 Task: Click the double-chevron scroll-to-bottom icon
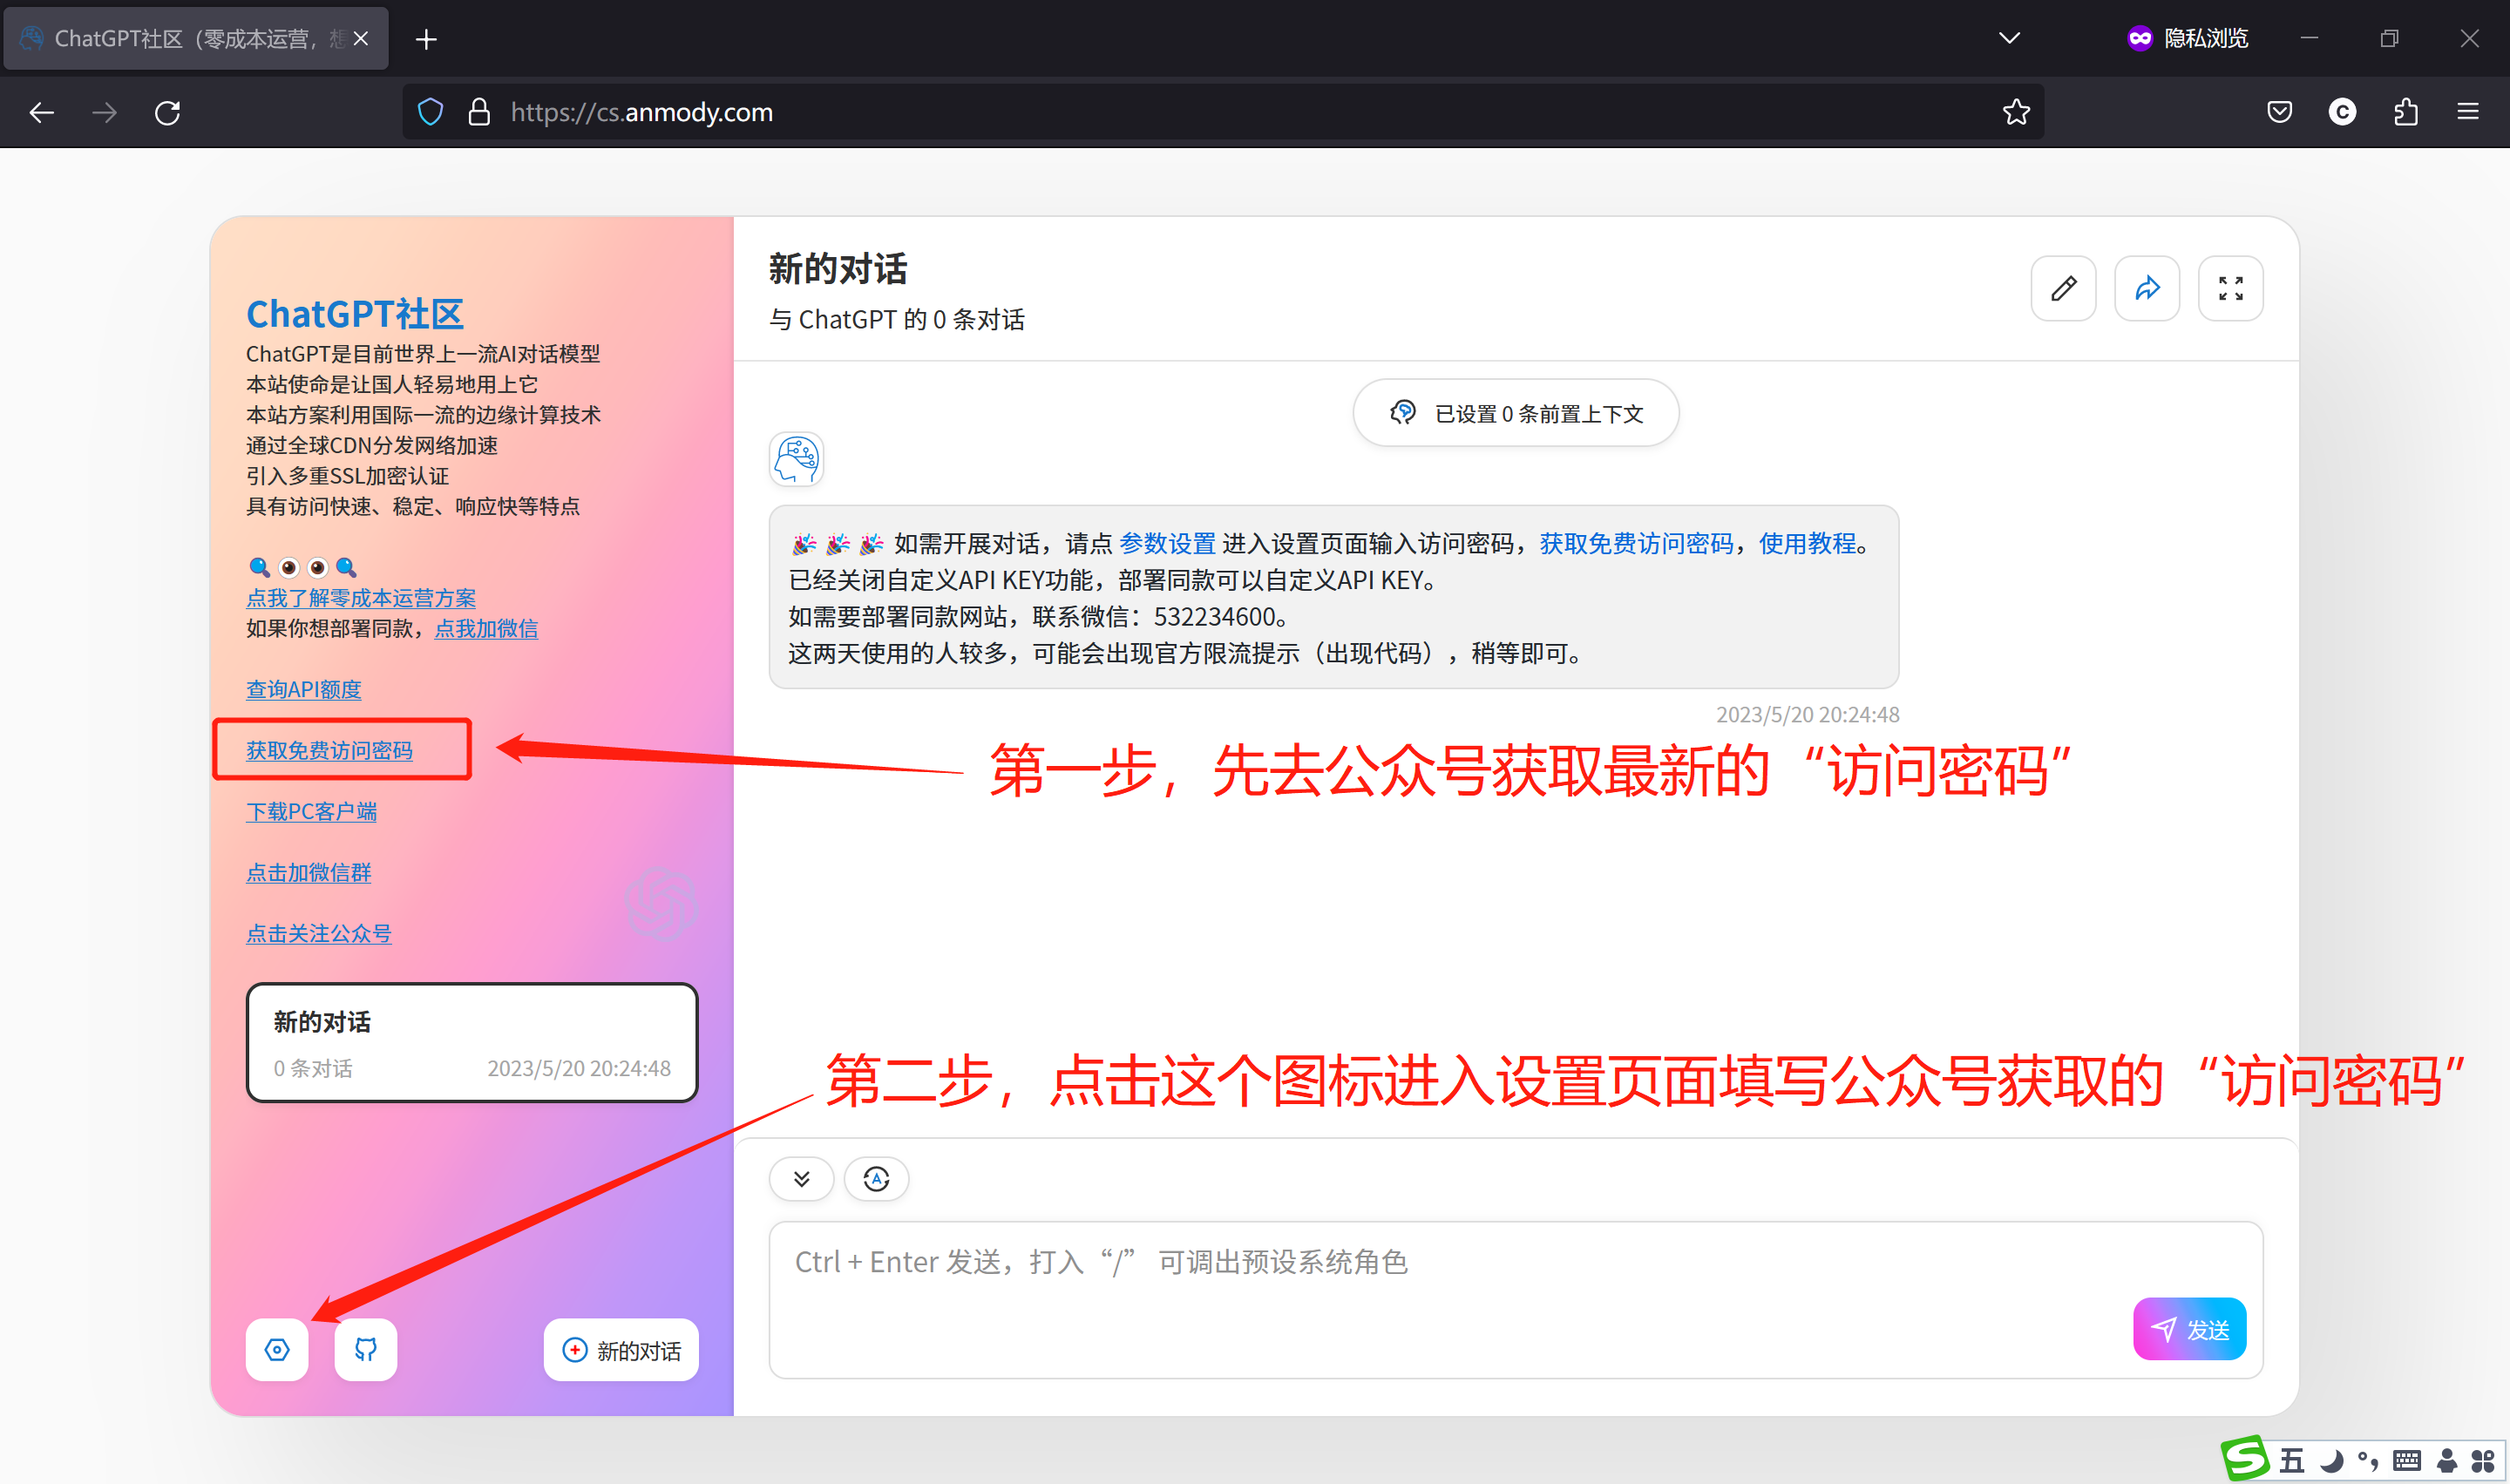[x=801, y=1178]
